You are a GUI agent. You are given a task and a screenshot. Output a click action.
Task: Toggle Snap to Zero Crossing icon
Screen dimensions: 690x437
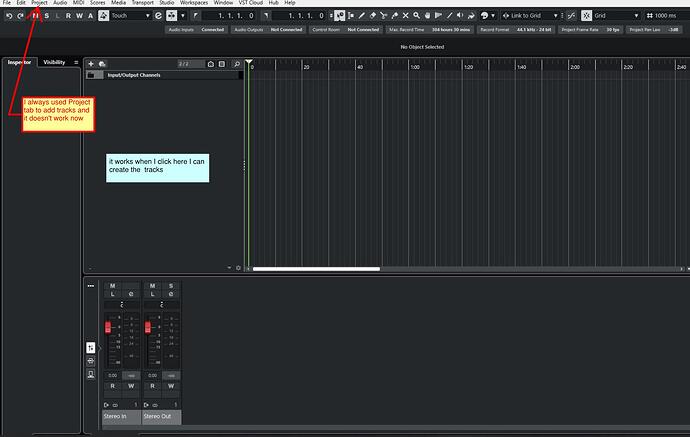pyautogui.click(x=571, y=16)
